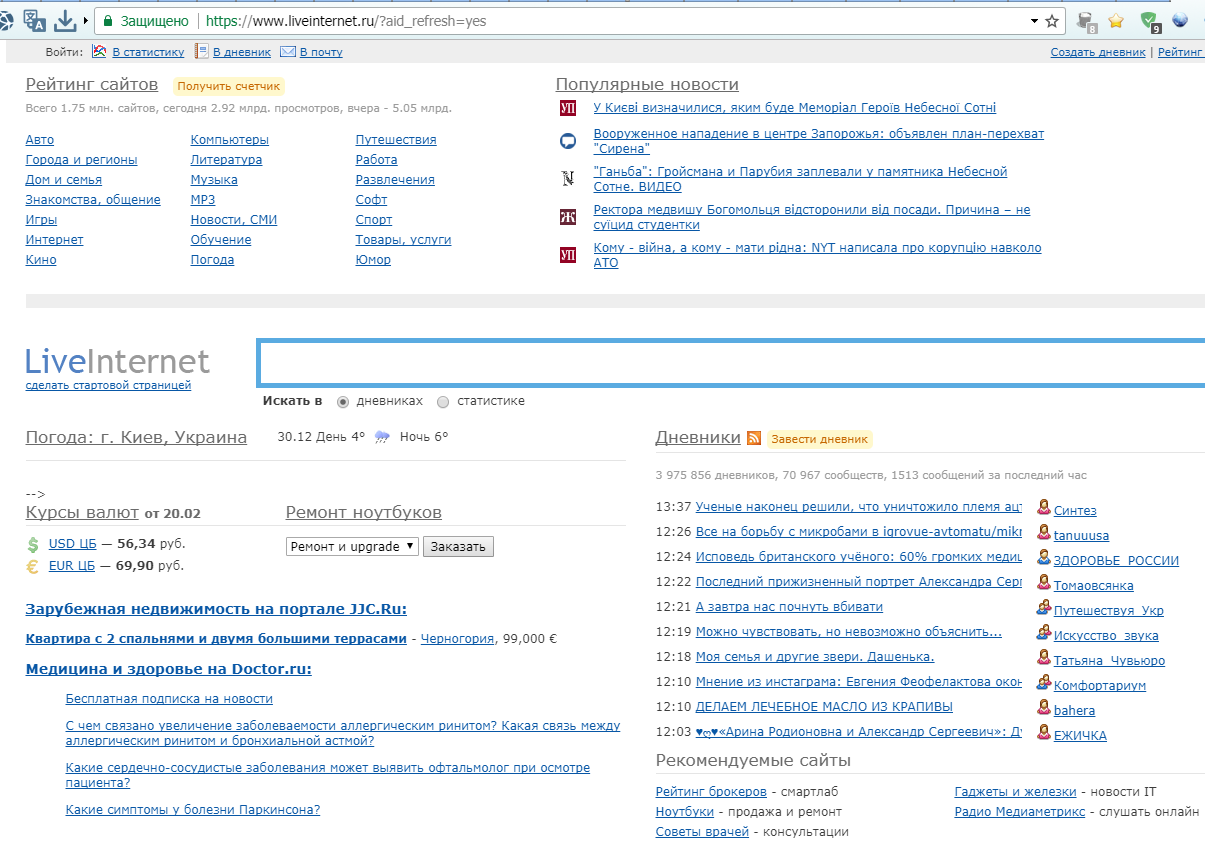
Task: Expand the address bar history dropdown arrow
Action: (x=1034, y=21)
